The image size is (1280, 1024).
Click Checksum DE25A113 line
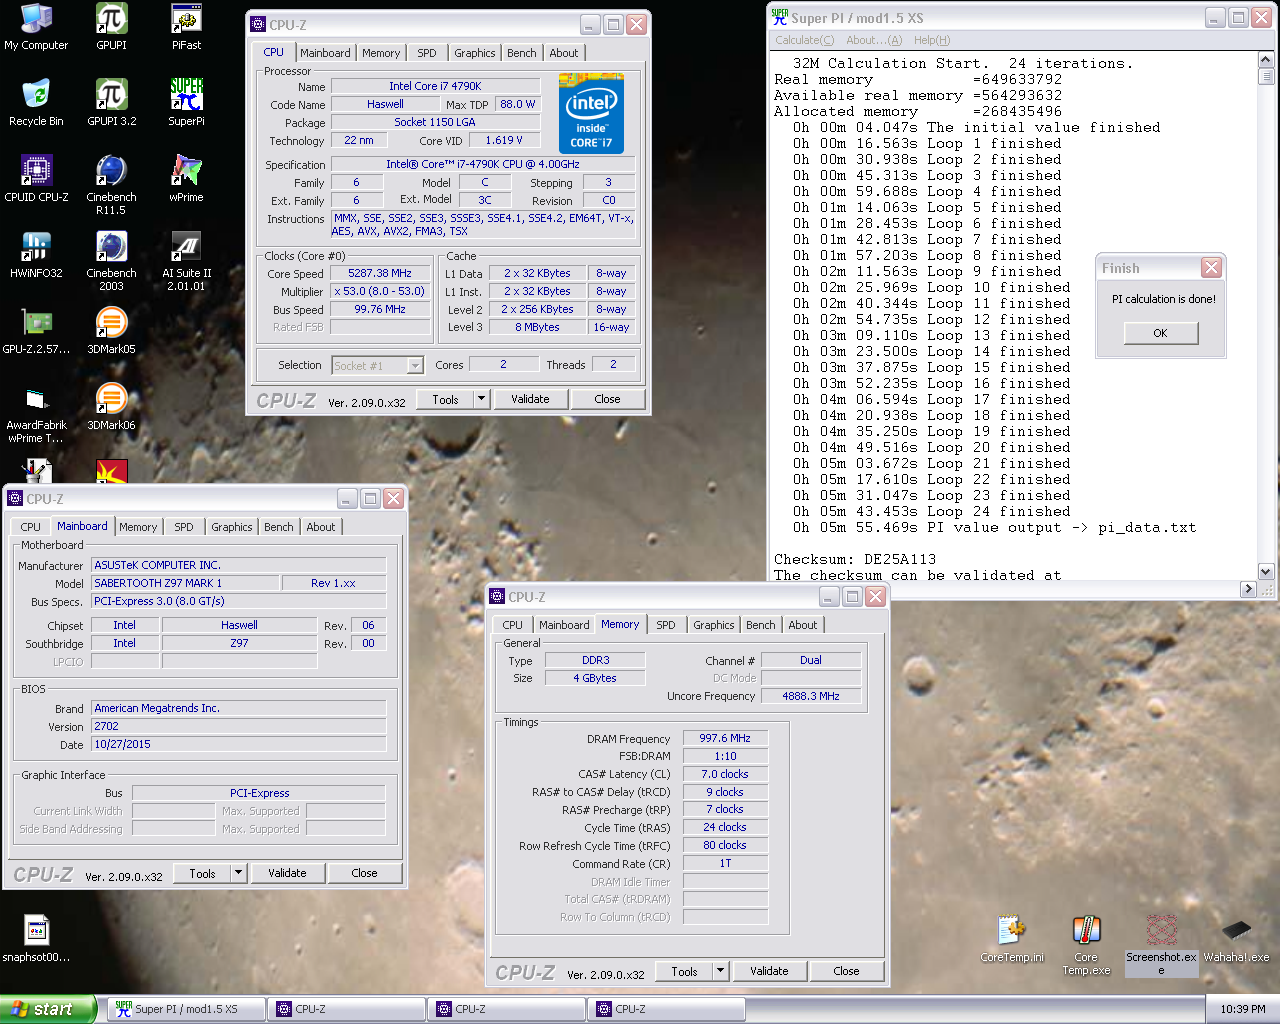[855, 560]
